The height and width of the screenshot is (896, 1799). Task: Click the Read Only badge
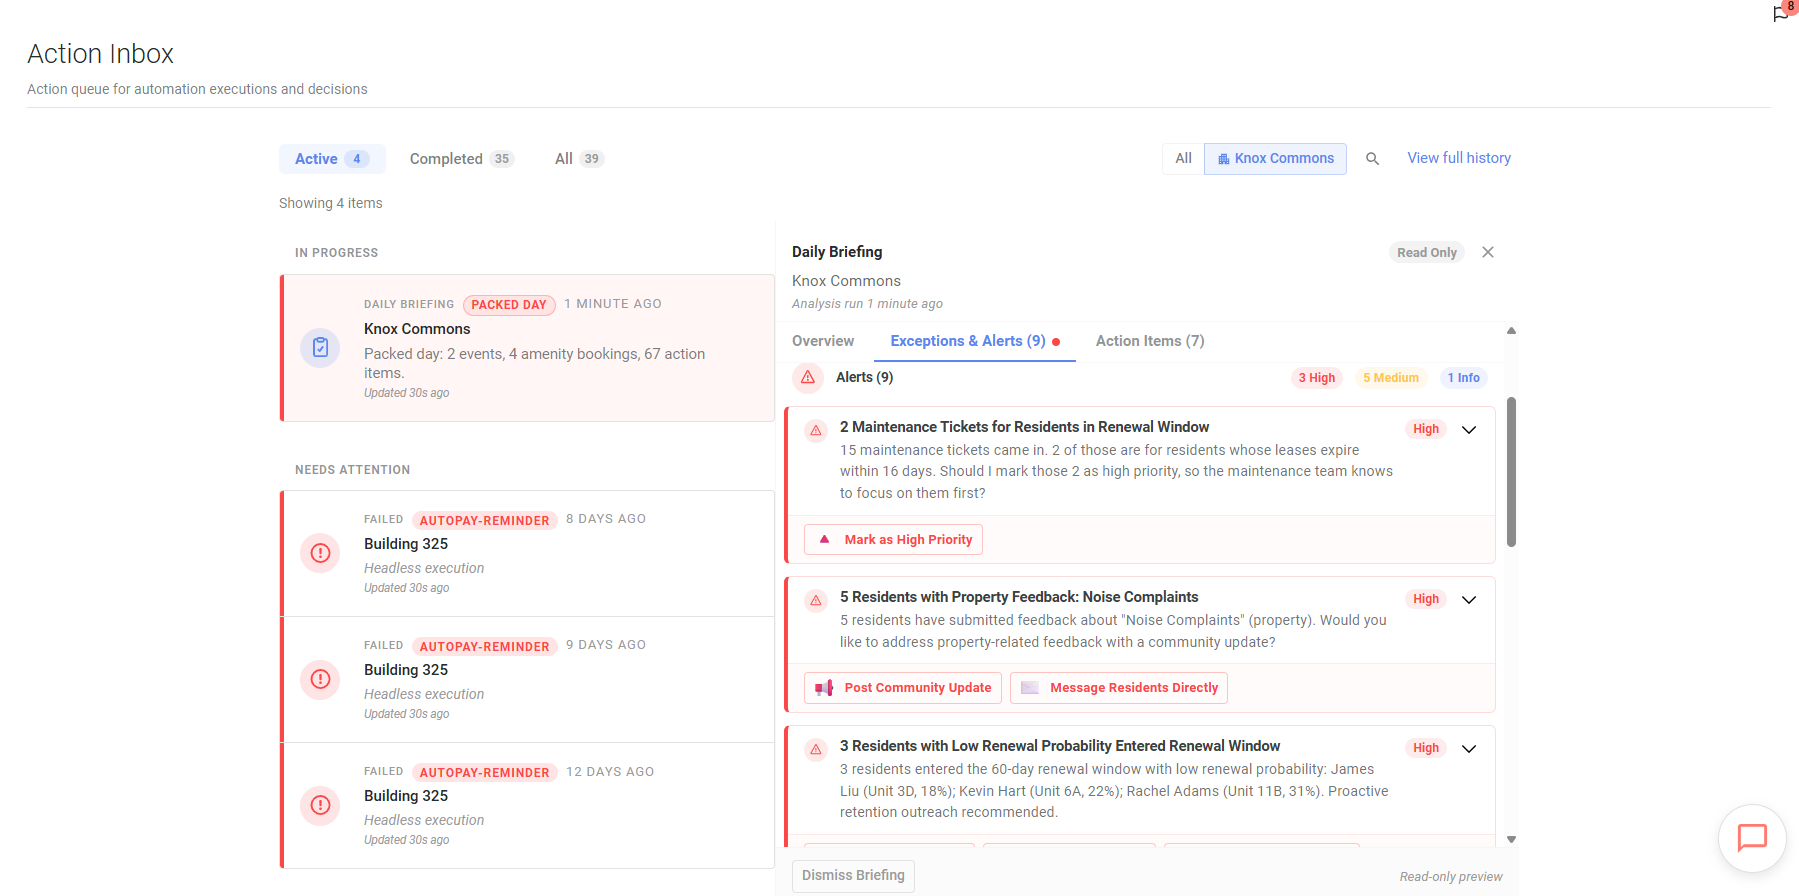pyautogui.click(x=1426, y=253)
